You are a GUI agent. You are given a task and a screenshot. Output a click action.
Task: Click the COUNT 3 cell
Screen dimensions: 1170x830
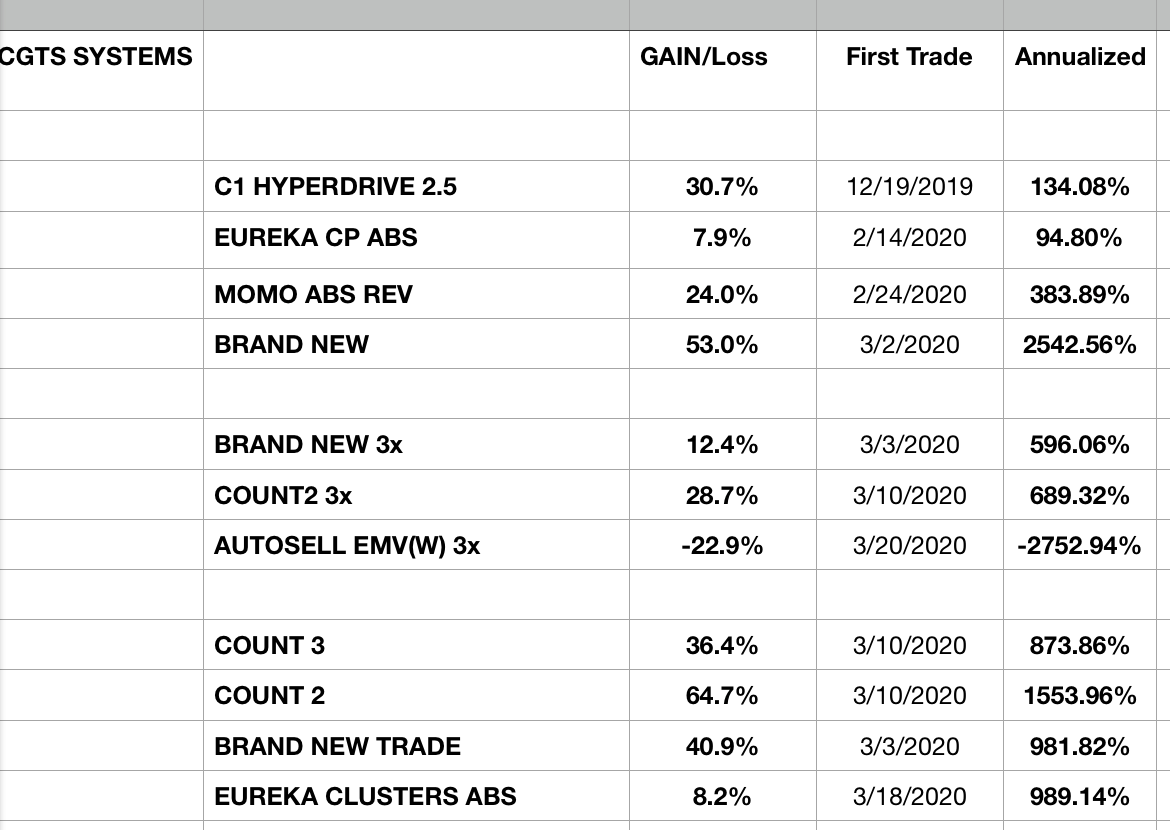tap(270, 646)
